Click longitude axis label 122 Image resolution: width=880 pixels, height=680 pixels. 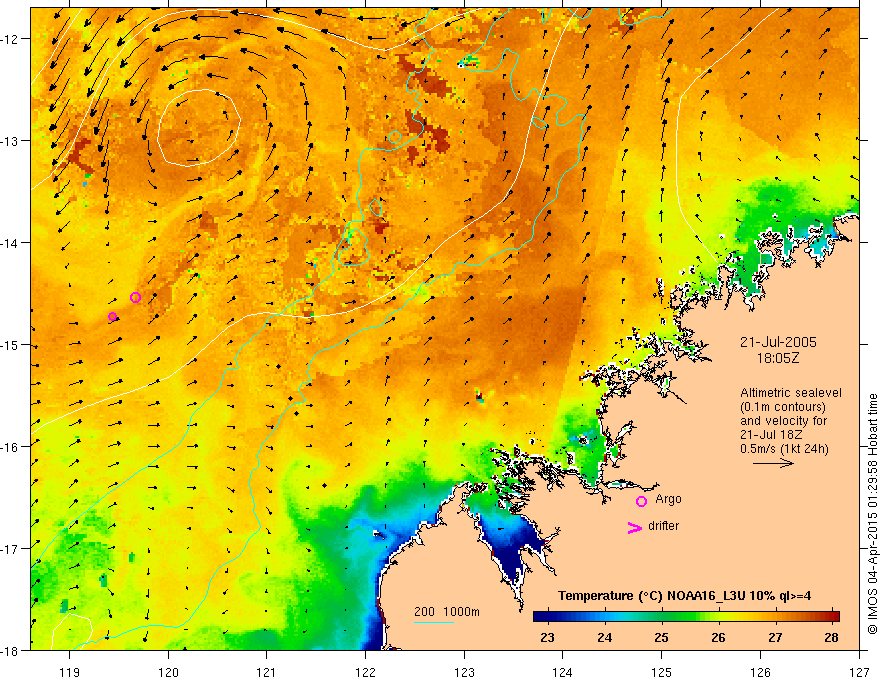coord(365,672)
